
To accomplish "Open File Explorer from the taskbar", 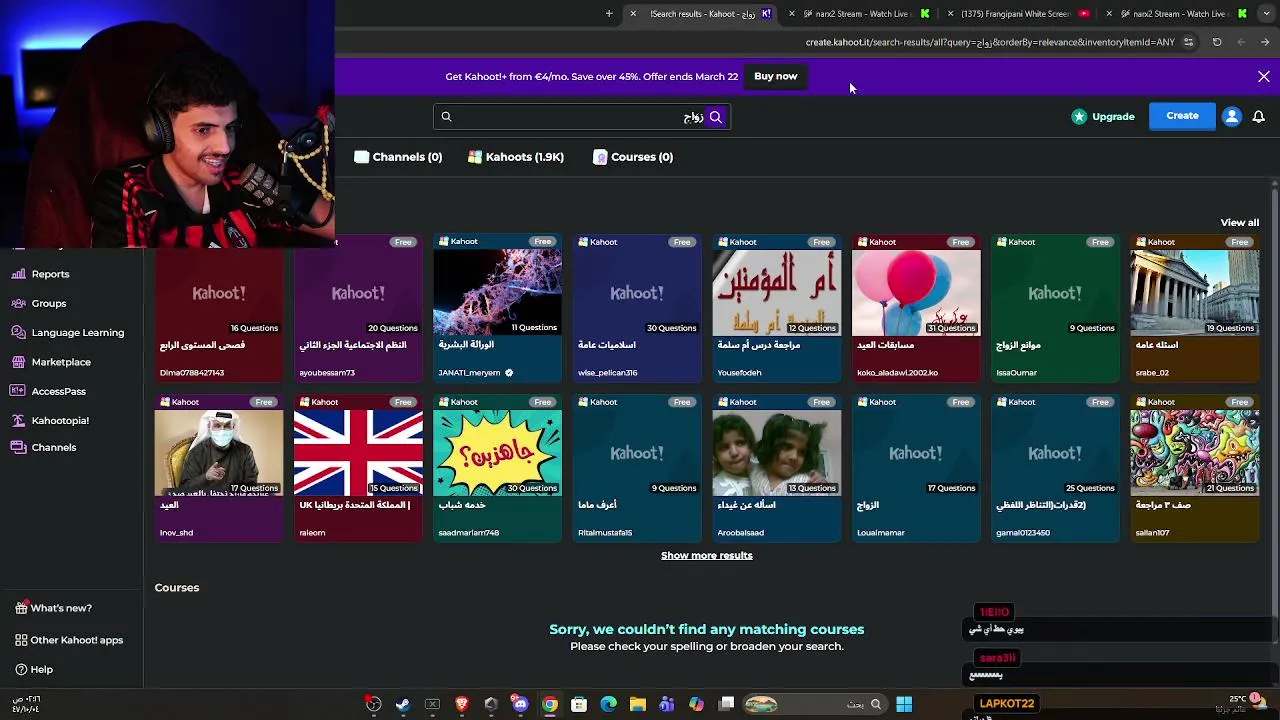I will 637,704.
